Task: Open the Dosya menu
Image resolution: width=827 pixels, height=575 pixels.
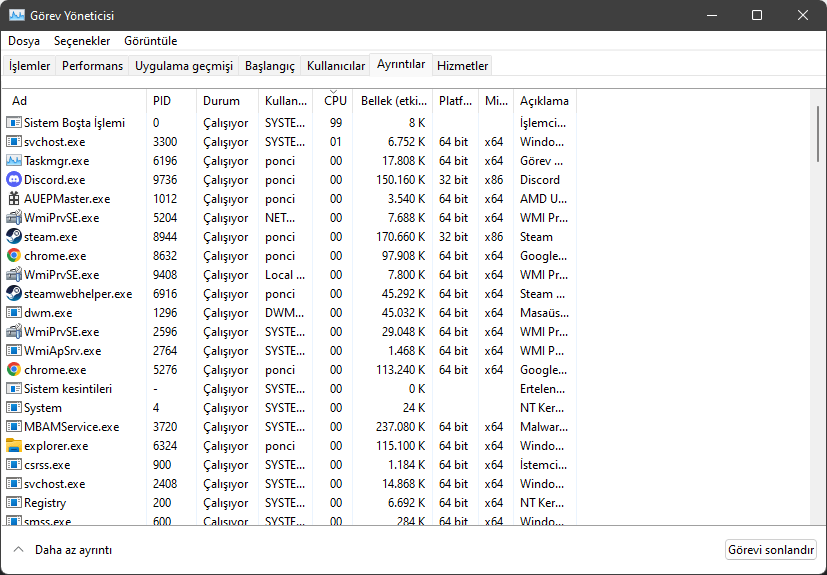Action: pos(24,41)
